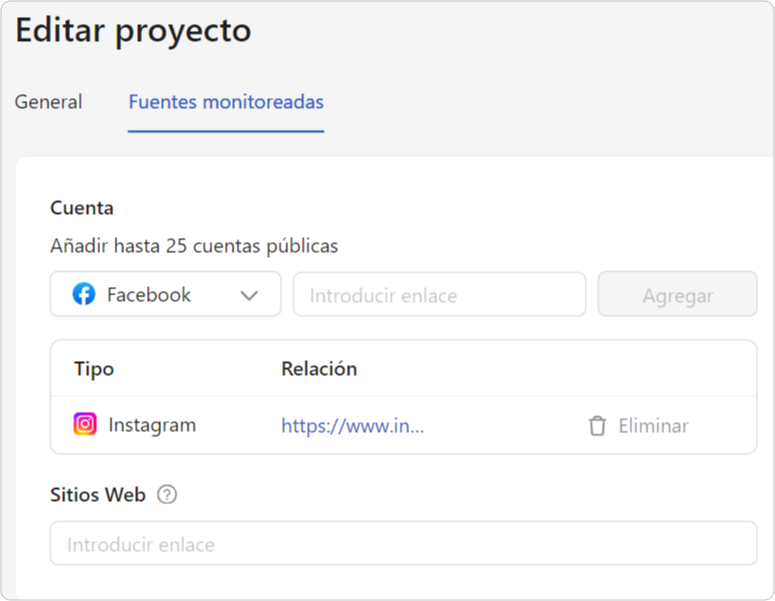Click the Cuenta section label
775x601 pixels.
click(82, 208)
